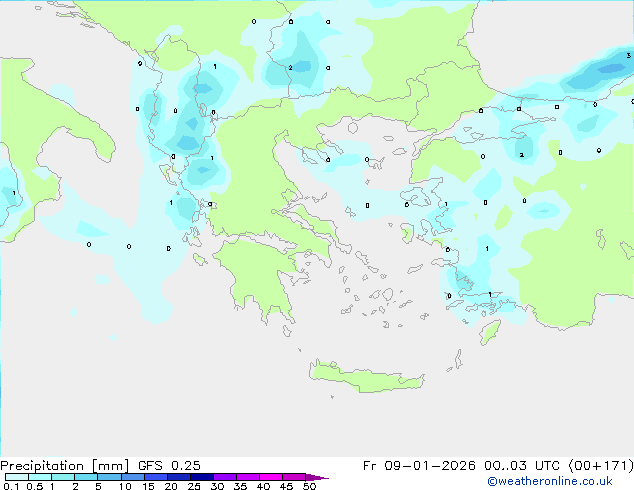Select the 40–45 mm magenta legend swatch
The image size is (634, 490).
(x=271, y=477)
